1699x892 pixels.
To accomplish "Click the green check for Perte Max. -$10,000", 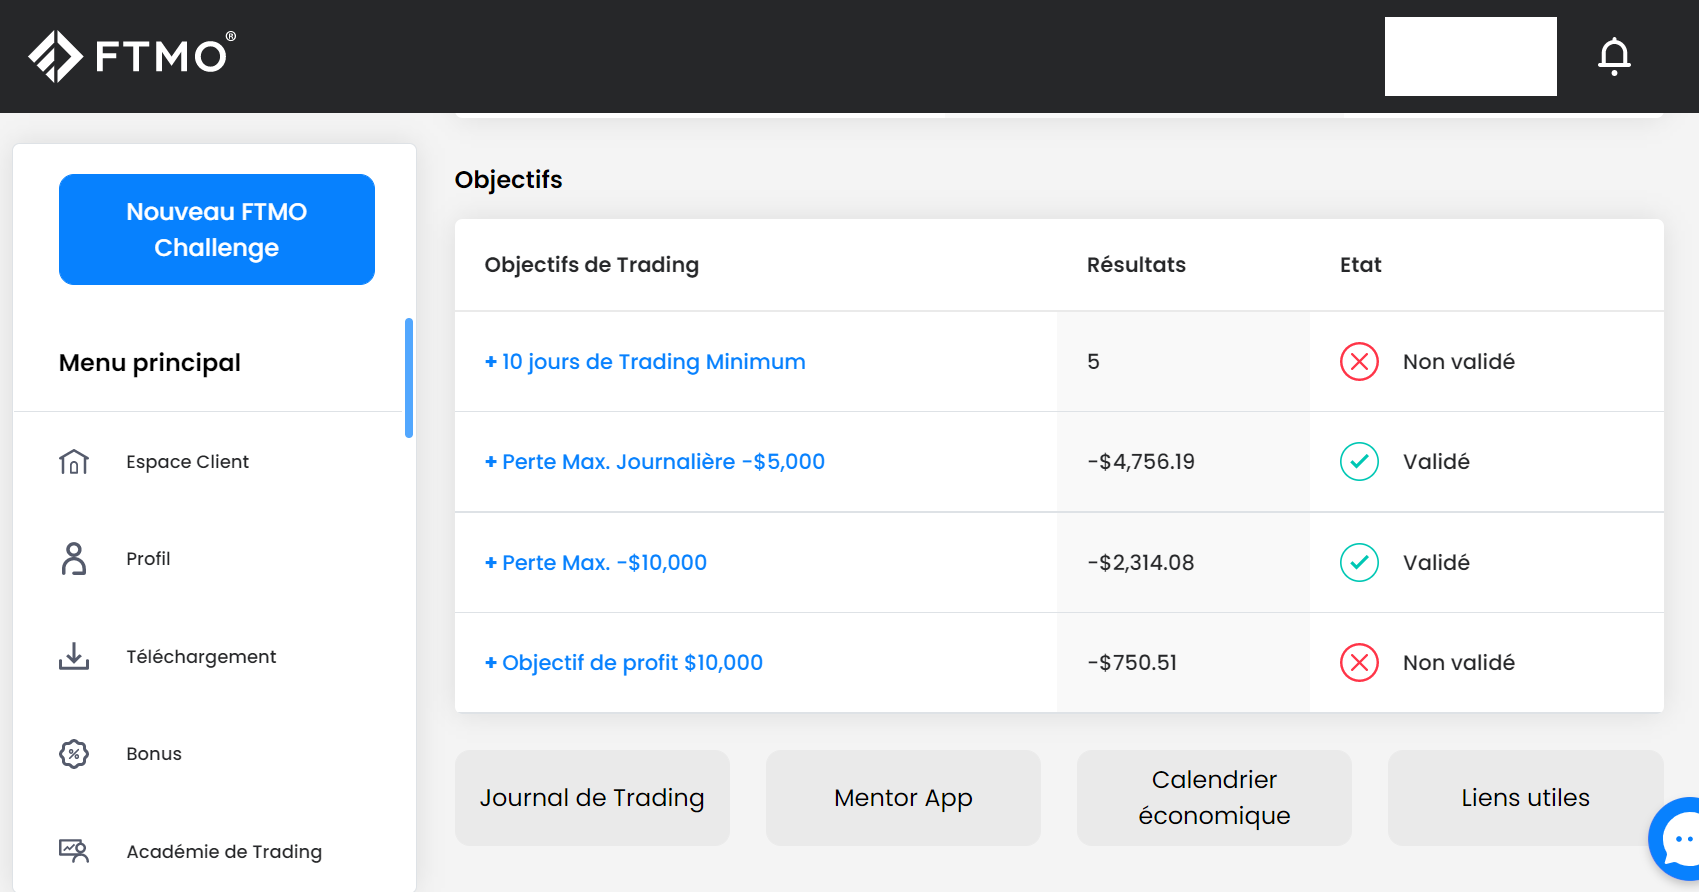I will pyautogui.click(x=1359, y=562).
